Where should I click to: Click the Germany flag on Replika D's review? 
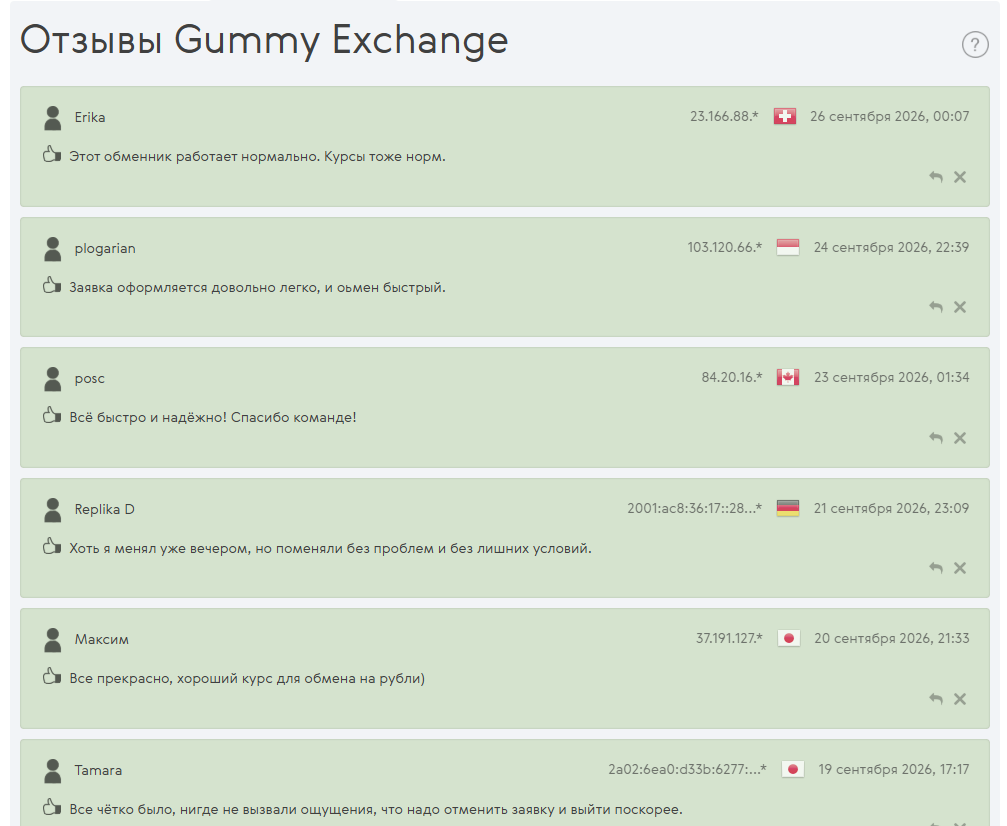[788, 508]
